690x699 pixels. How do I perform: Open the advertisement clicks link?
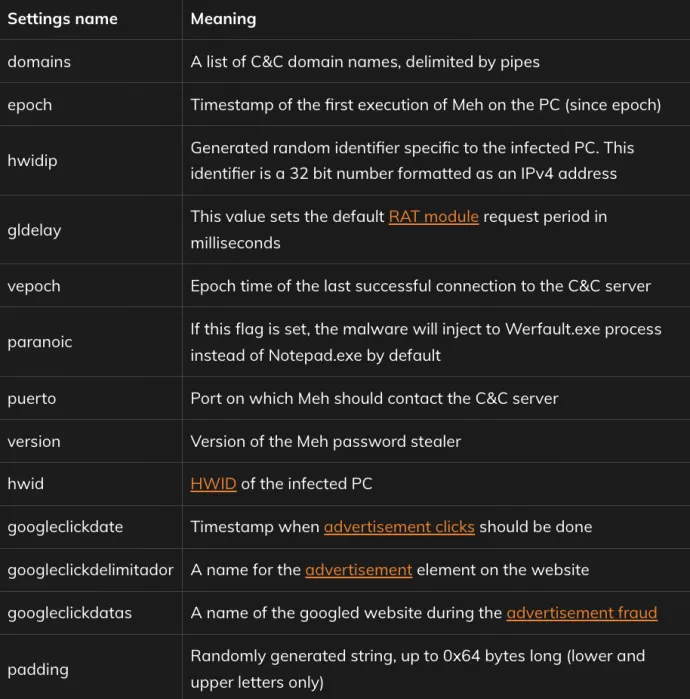click(x=399, y=527)
